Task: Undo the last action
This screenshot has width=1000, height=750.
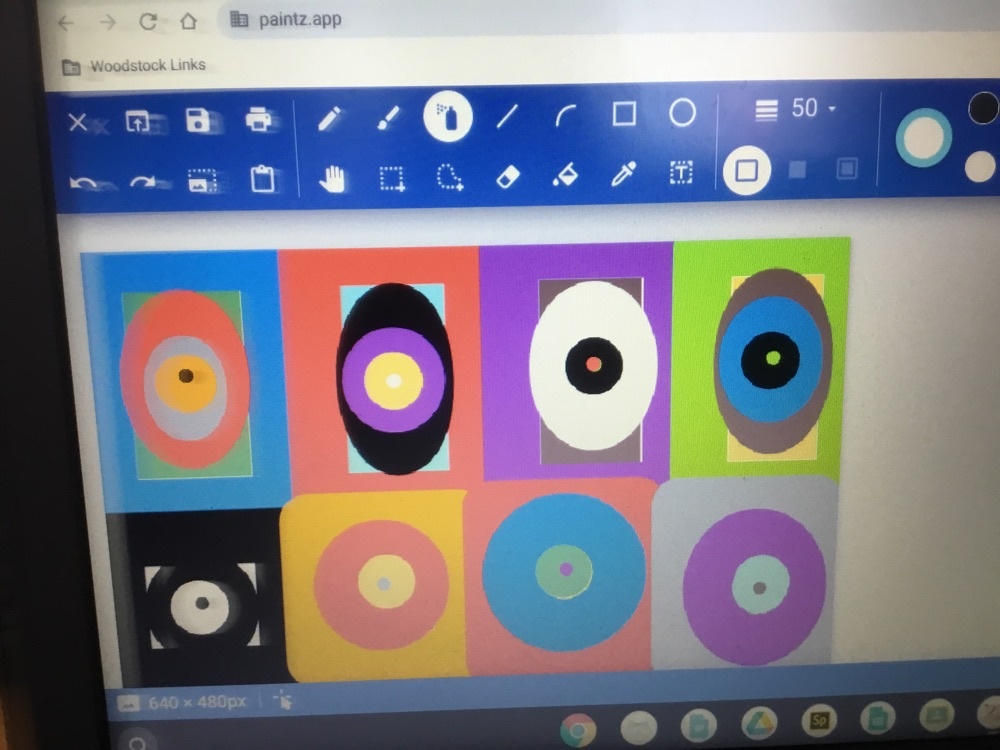Action: pyautogui.click(x=83, y=184)
